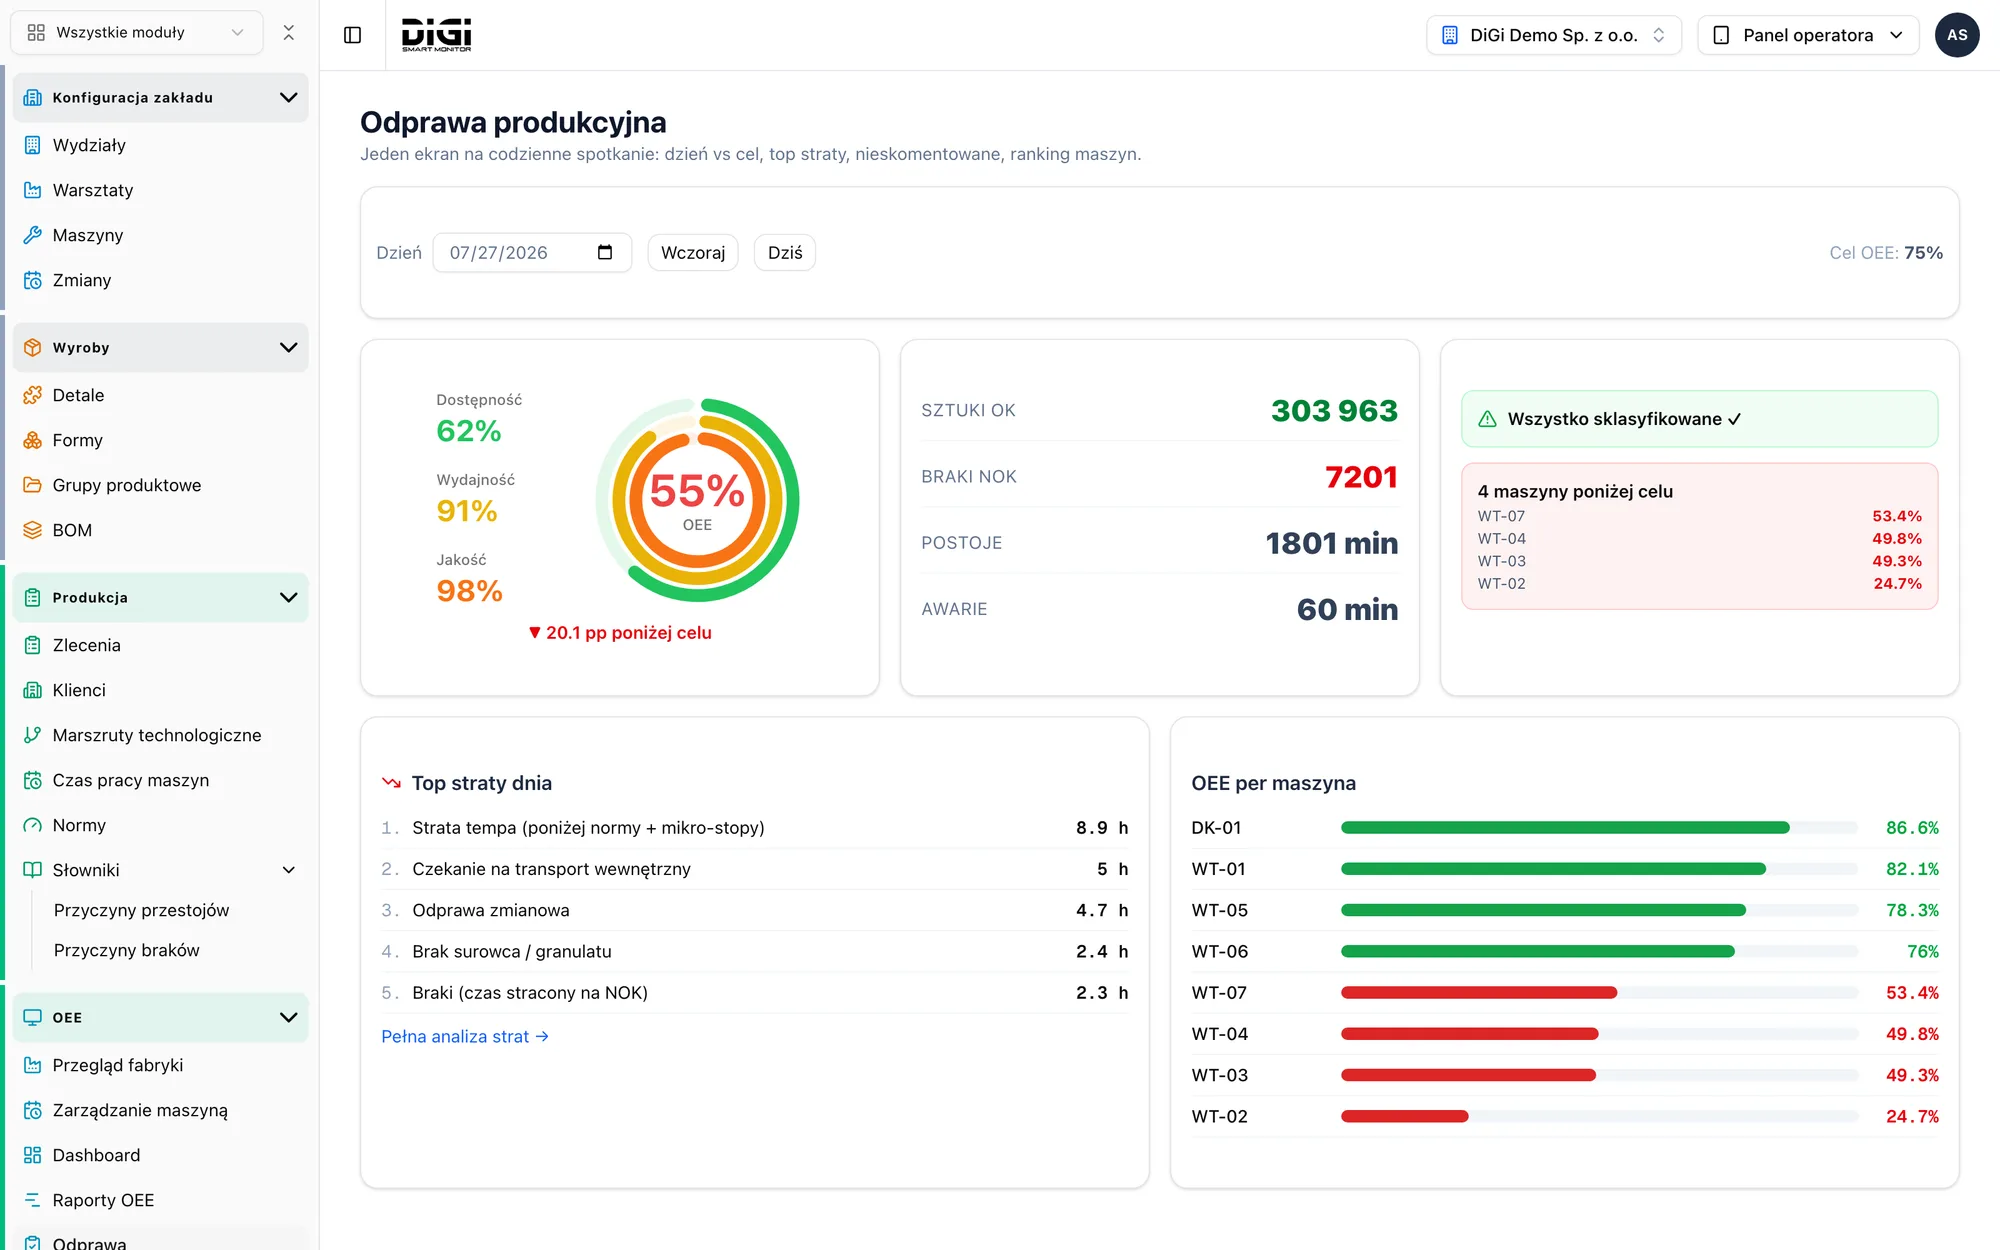2000x1250 pixels.
Task: Click the 4 maszyny poniżej celu card
Action: [x=1699, y=536]
